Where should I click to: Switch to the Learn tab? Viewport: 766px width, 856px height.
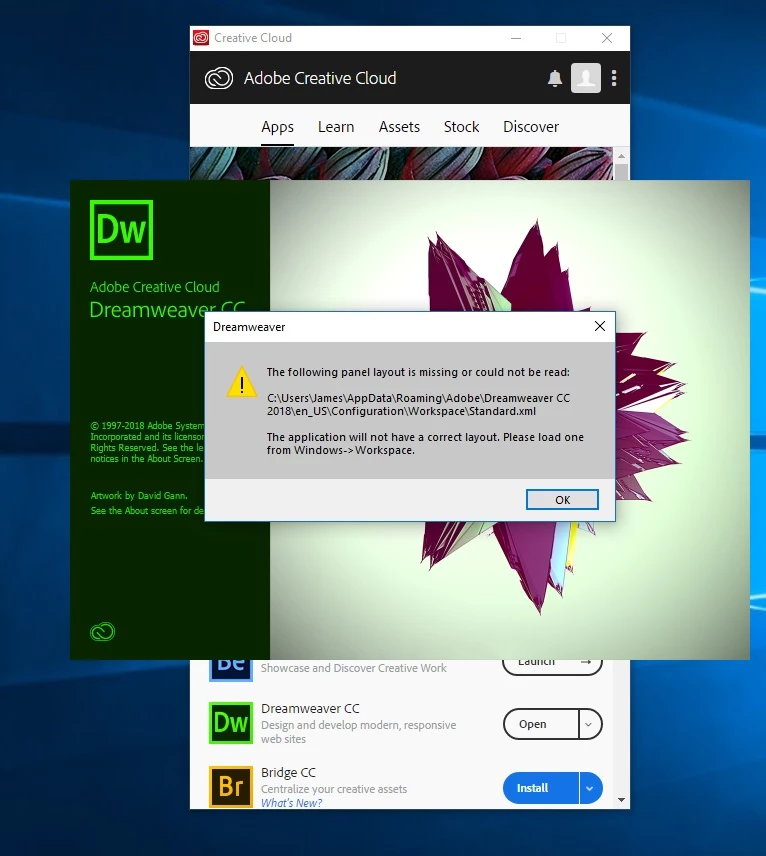coord(336,127)
